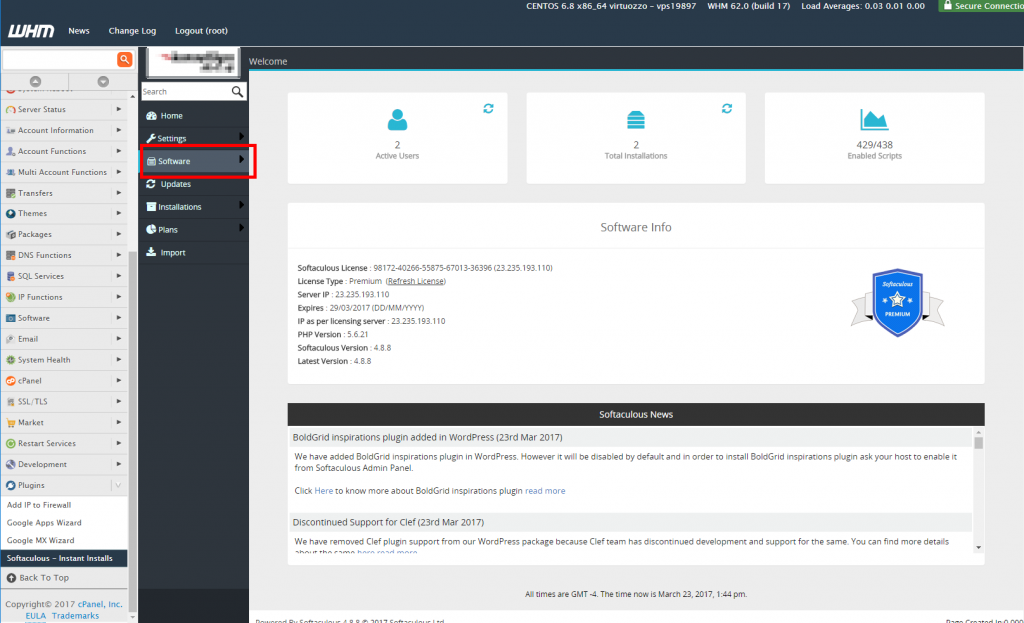1024x623 pixels.
Task: Click the WHM sidebar search field
Action: (x=59, y=59)
